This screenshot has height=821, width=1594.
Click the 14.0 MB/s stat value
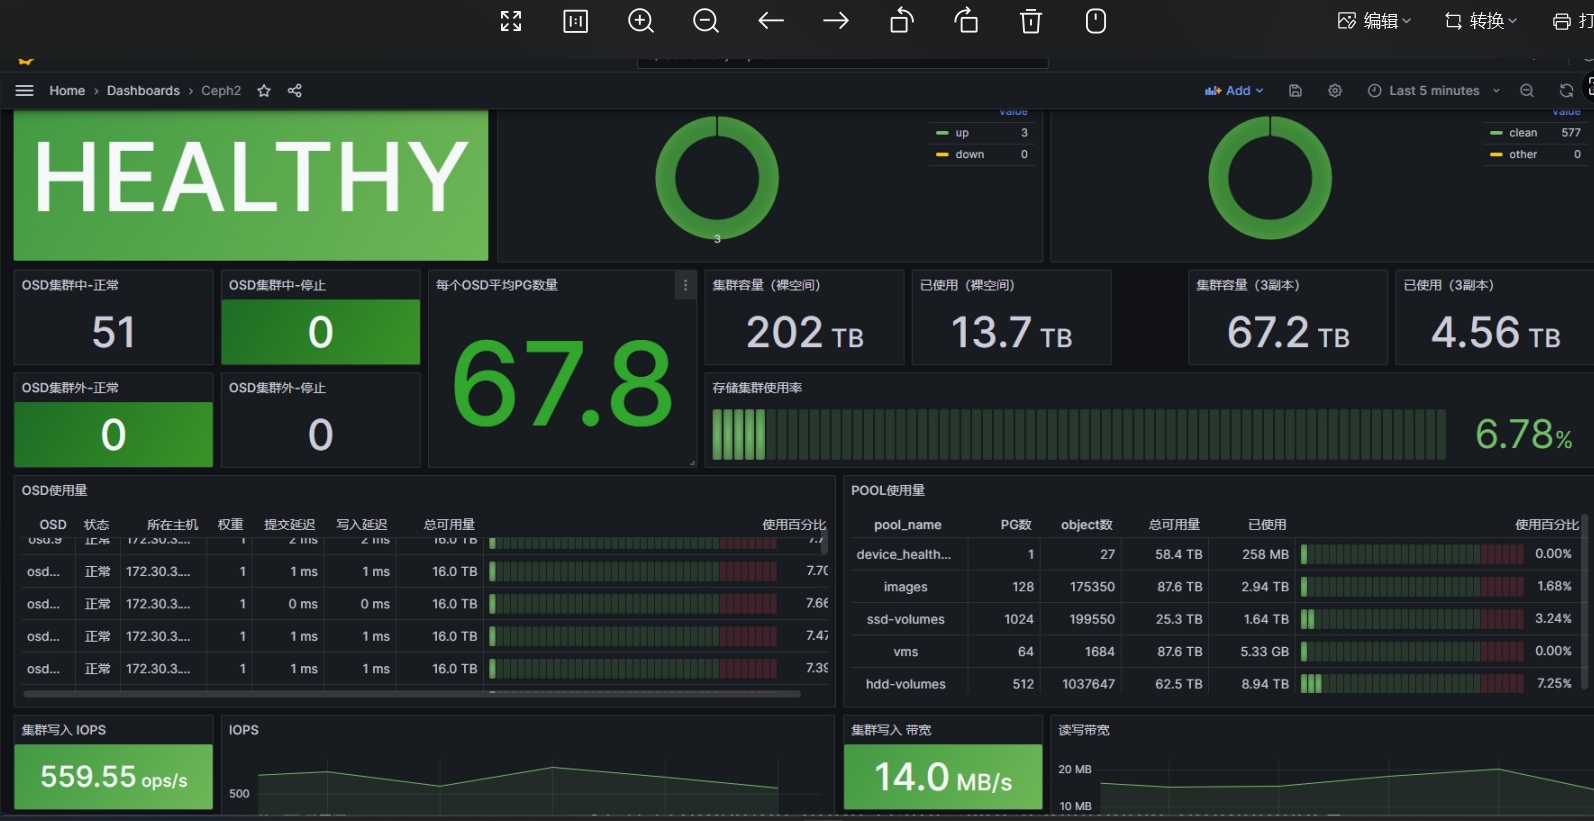(943, 777)
